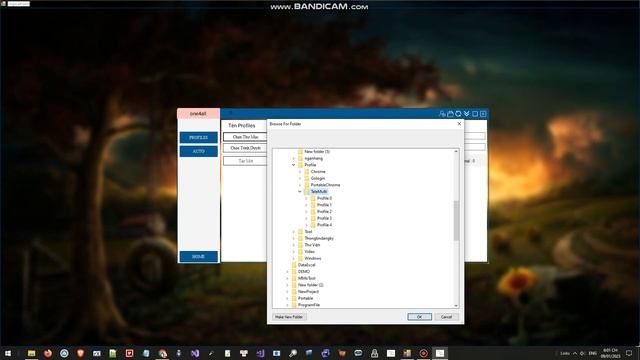Screen dimensions: 640x360
Task: Collapse the TeleMulti folder node
Action: [300, 191]
